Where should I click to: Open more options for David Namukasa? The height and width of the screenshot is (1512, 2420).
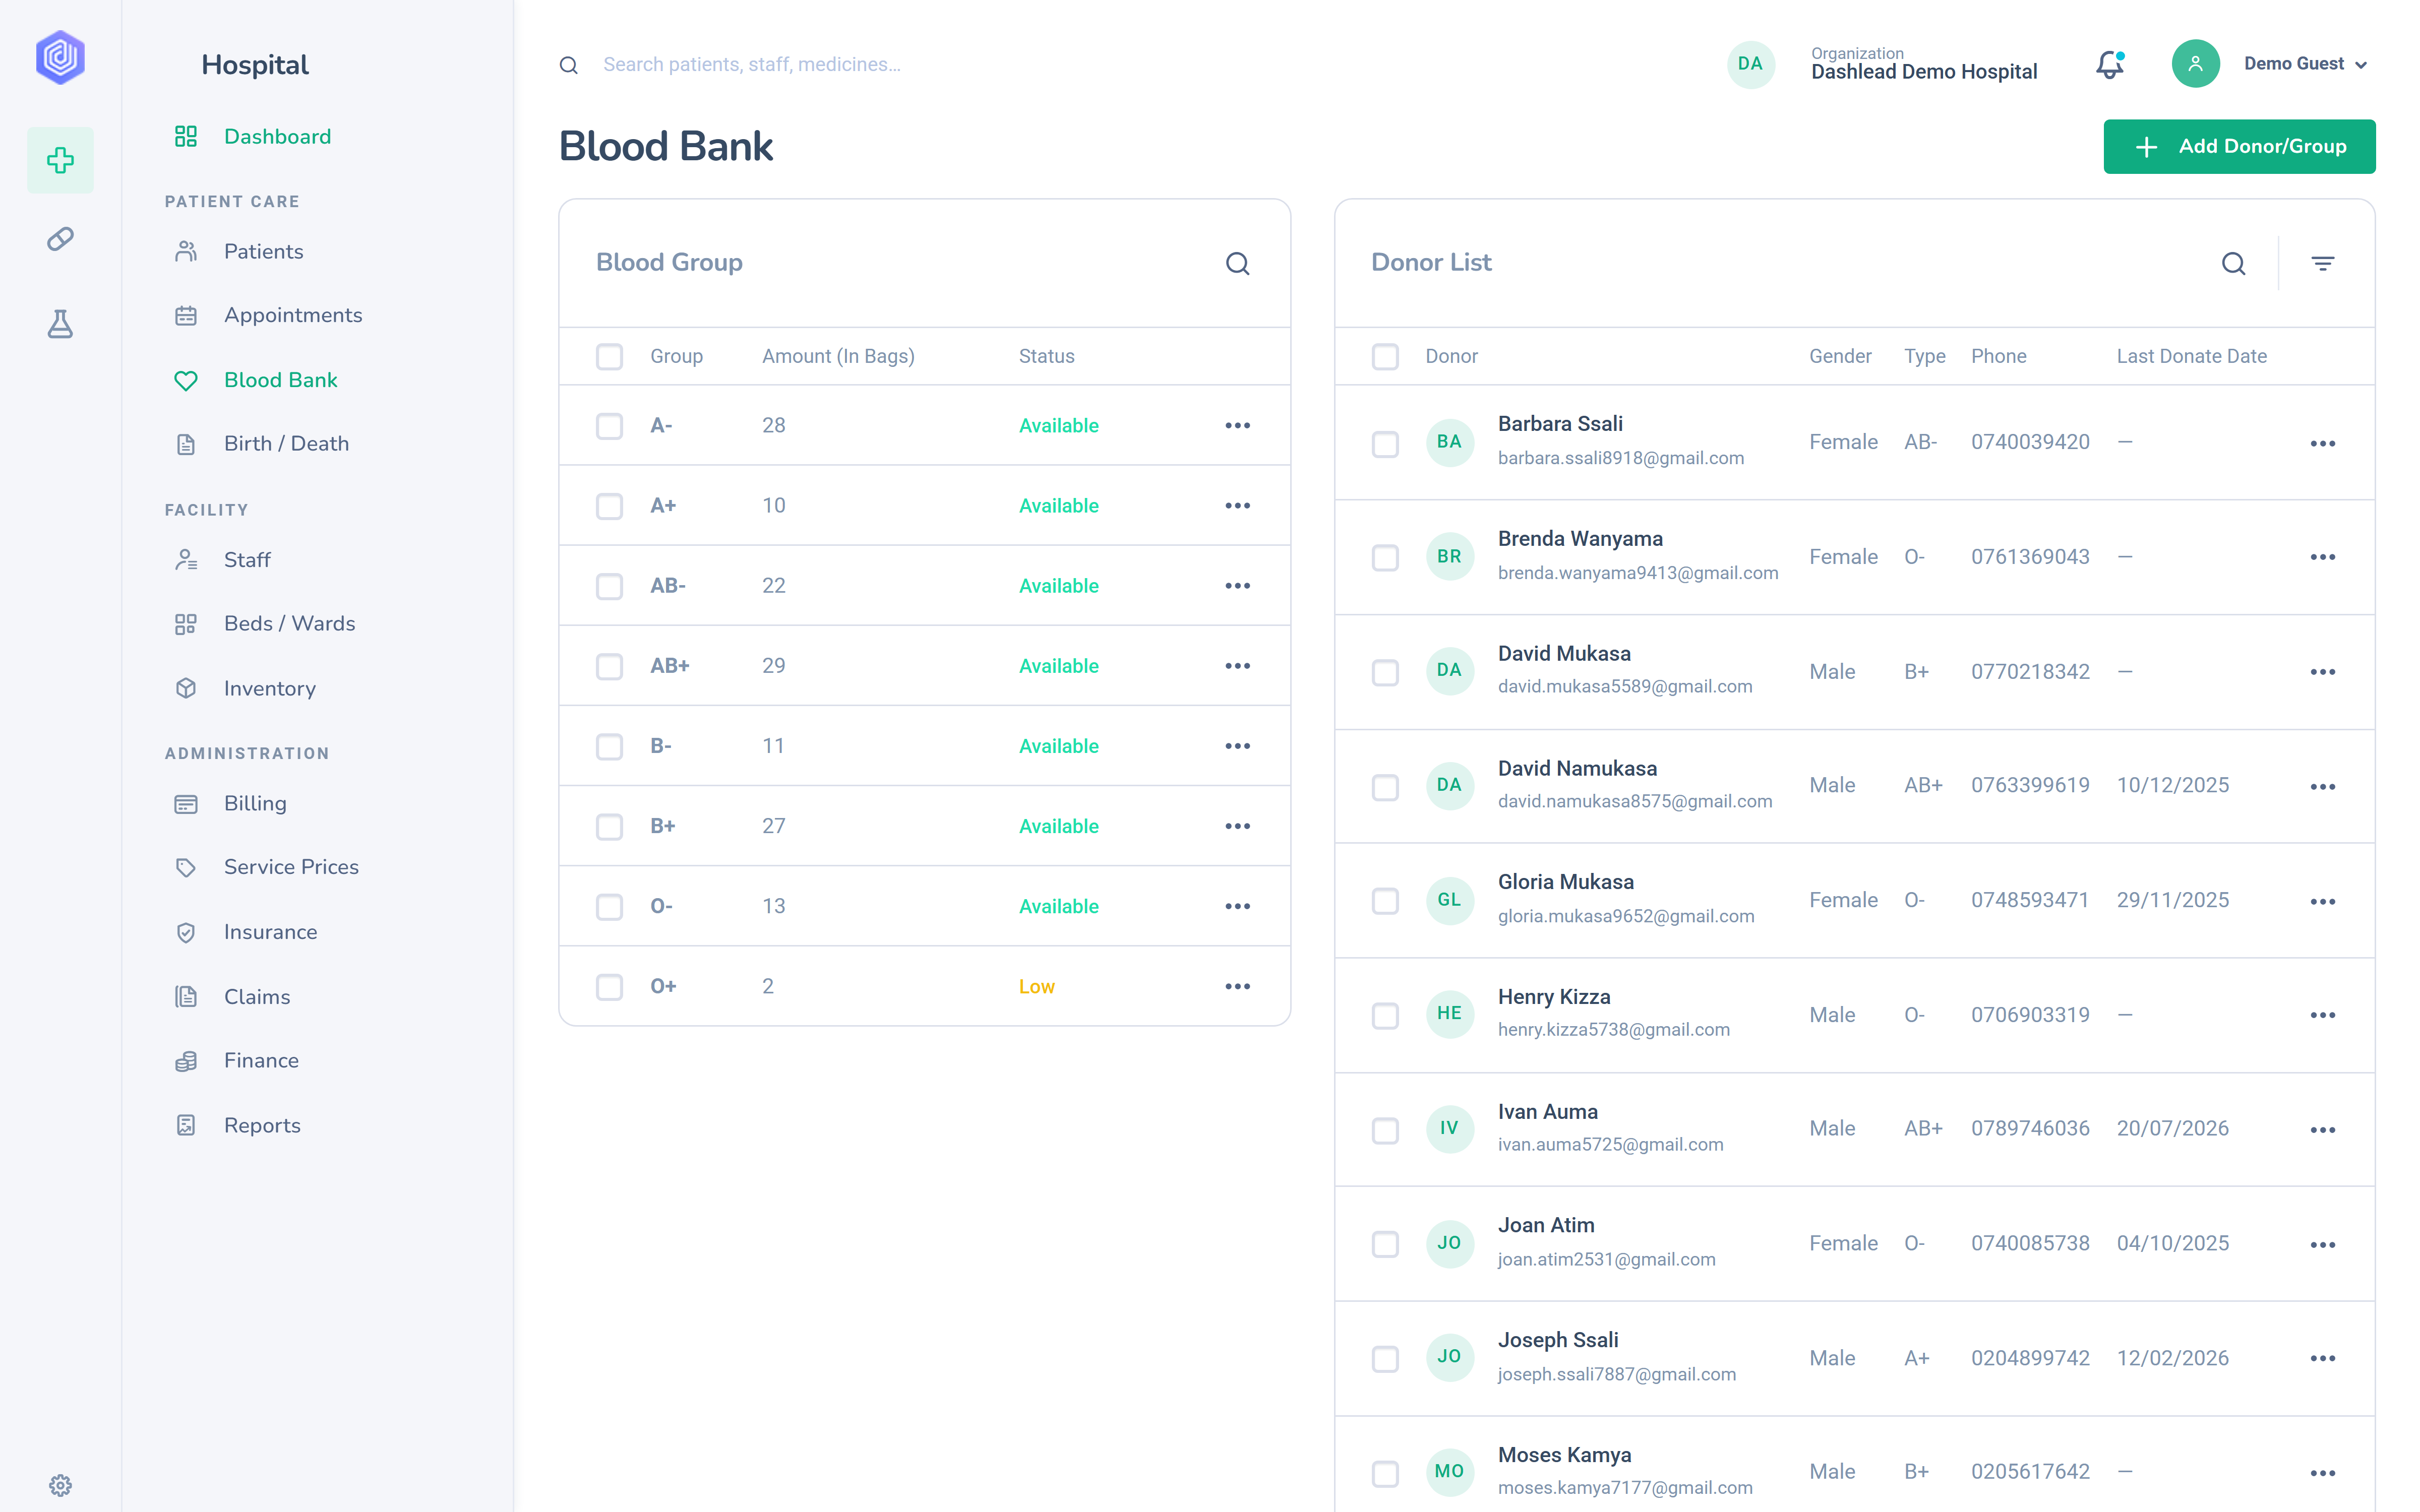[x=2322, y=786]
